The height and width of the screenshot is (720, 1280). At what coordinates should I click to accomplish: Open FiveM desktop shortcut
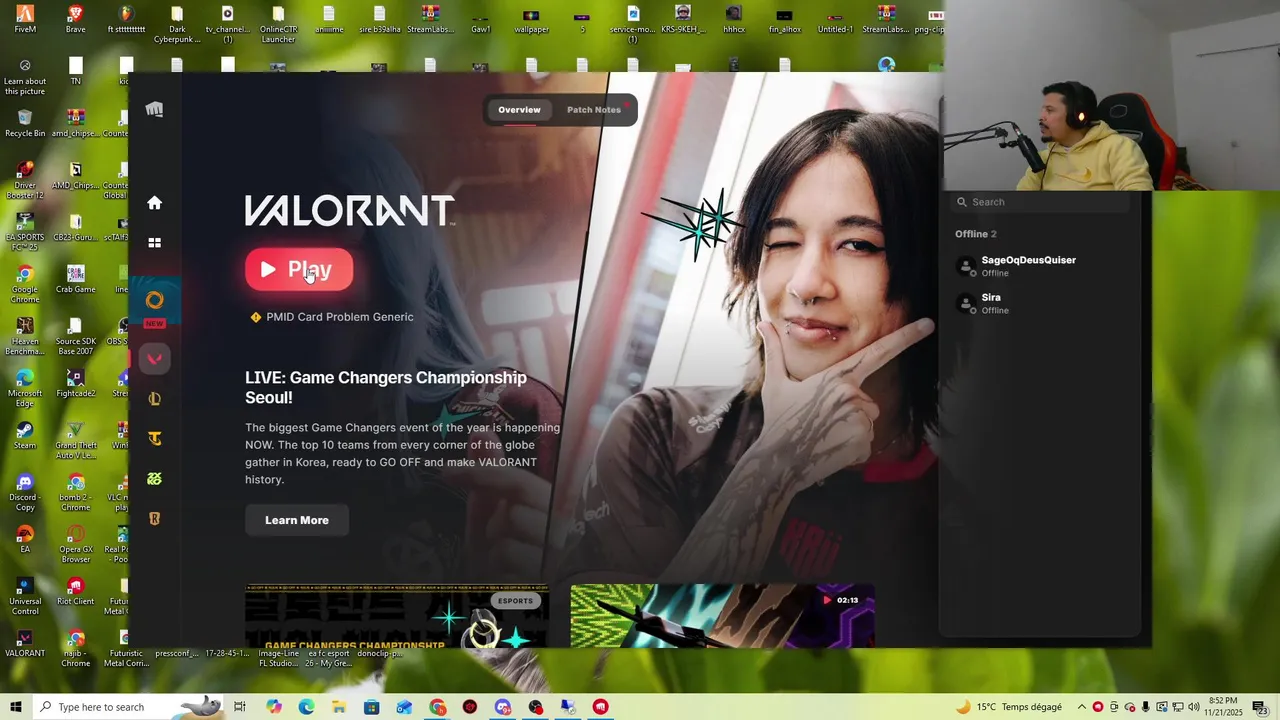coord(25,19)
